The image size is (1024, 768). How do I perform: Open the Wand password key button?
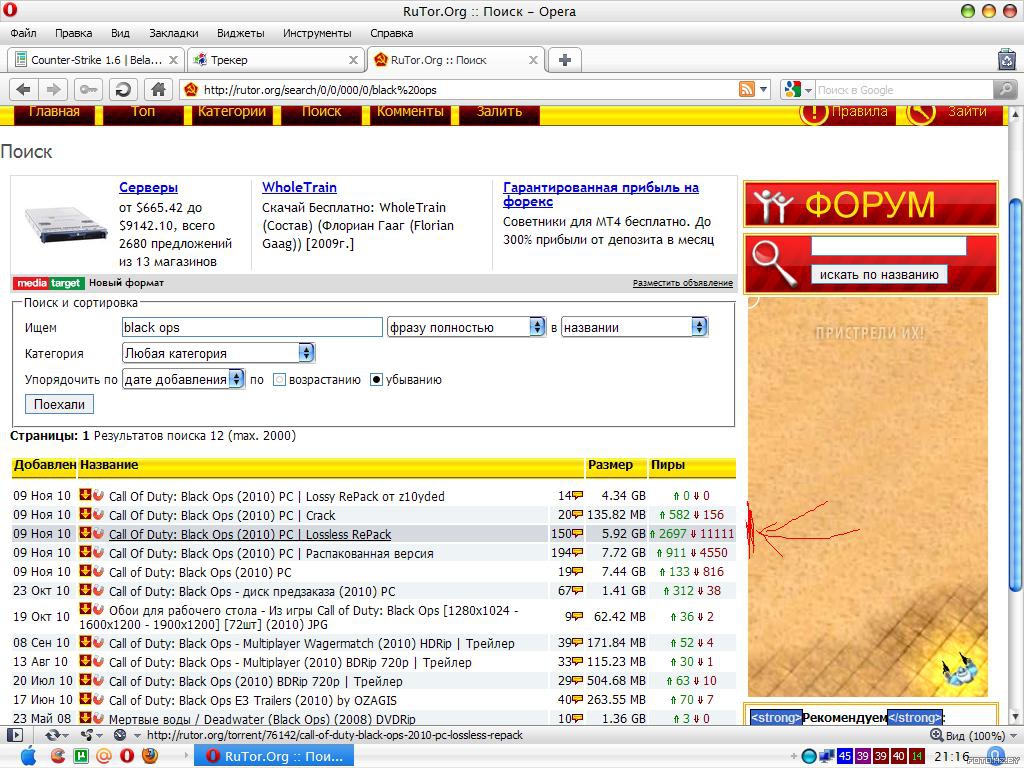(88, 89)
